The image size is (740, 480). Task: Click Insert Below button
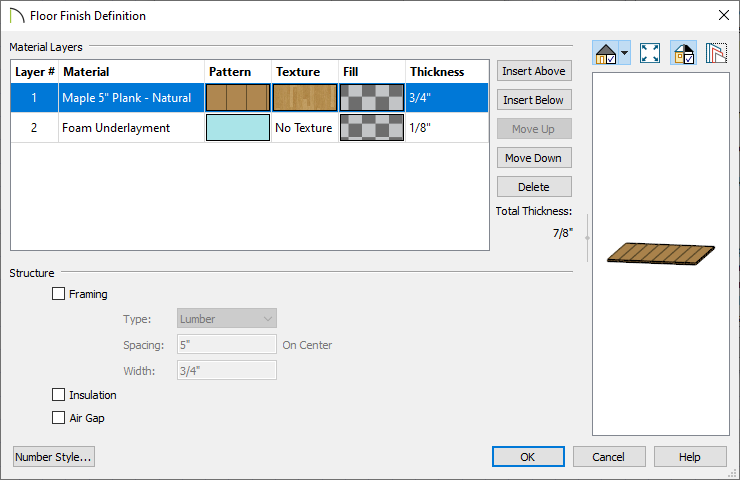click(x=534, y=100)
